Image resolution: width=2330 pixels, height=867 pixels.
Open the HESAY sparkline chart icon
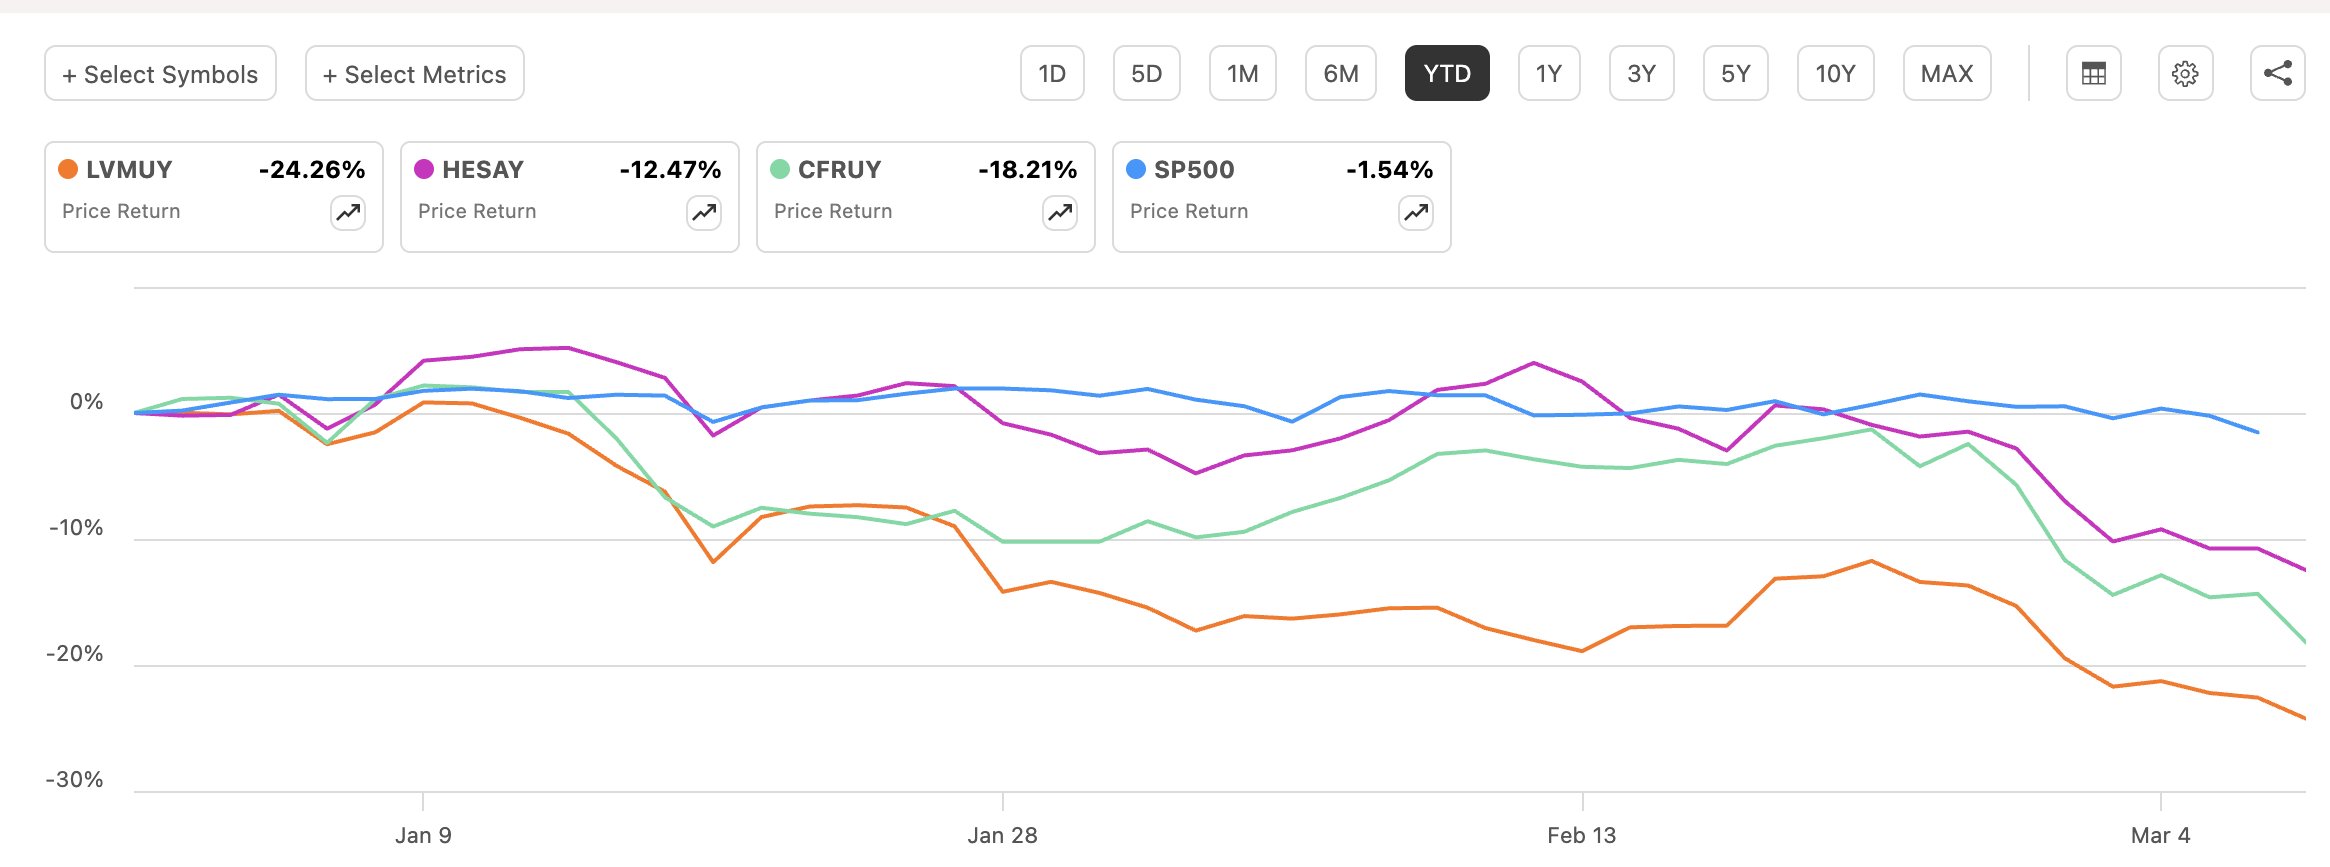(703, 213)
